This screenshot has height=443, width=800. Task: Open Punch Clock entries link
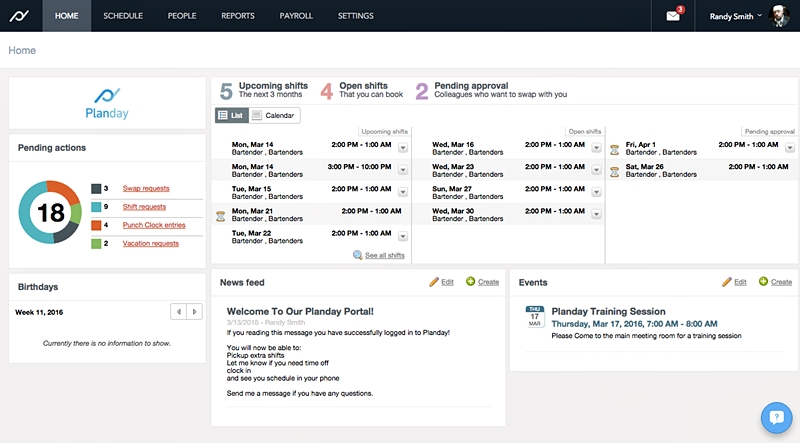(153, 225)
